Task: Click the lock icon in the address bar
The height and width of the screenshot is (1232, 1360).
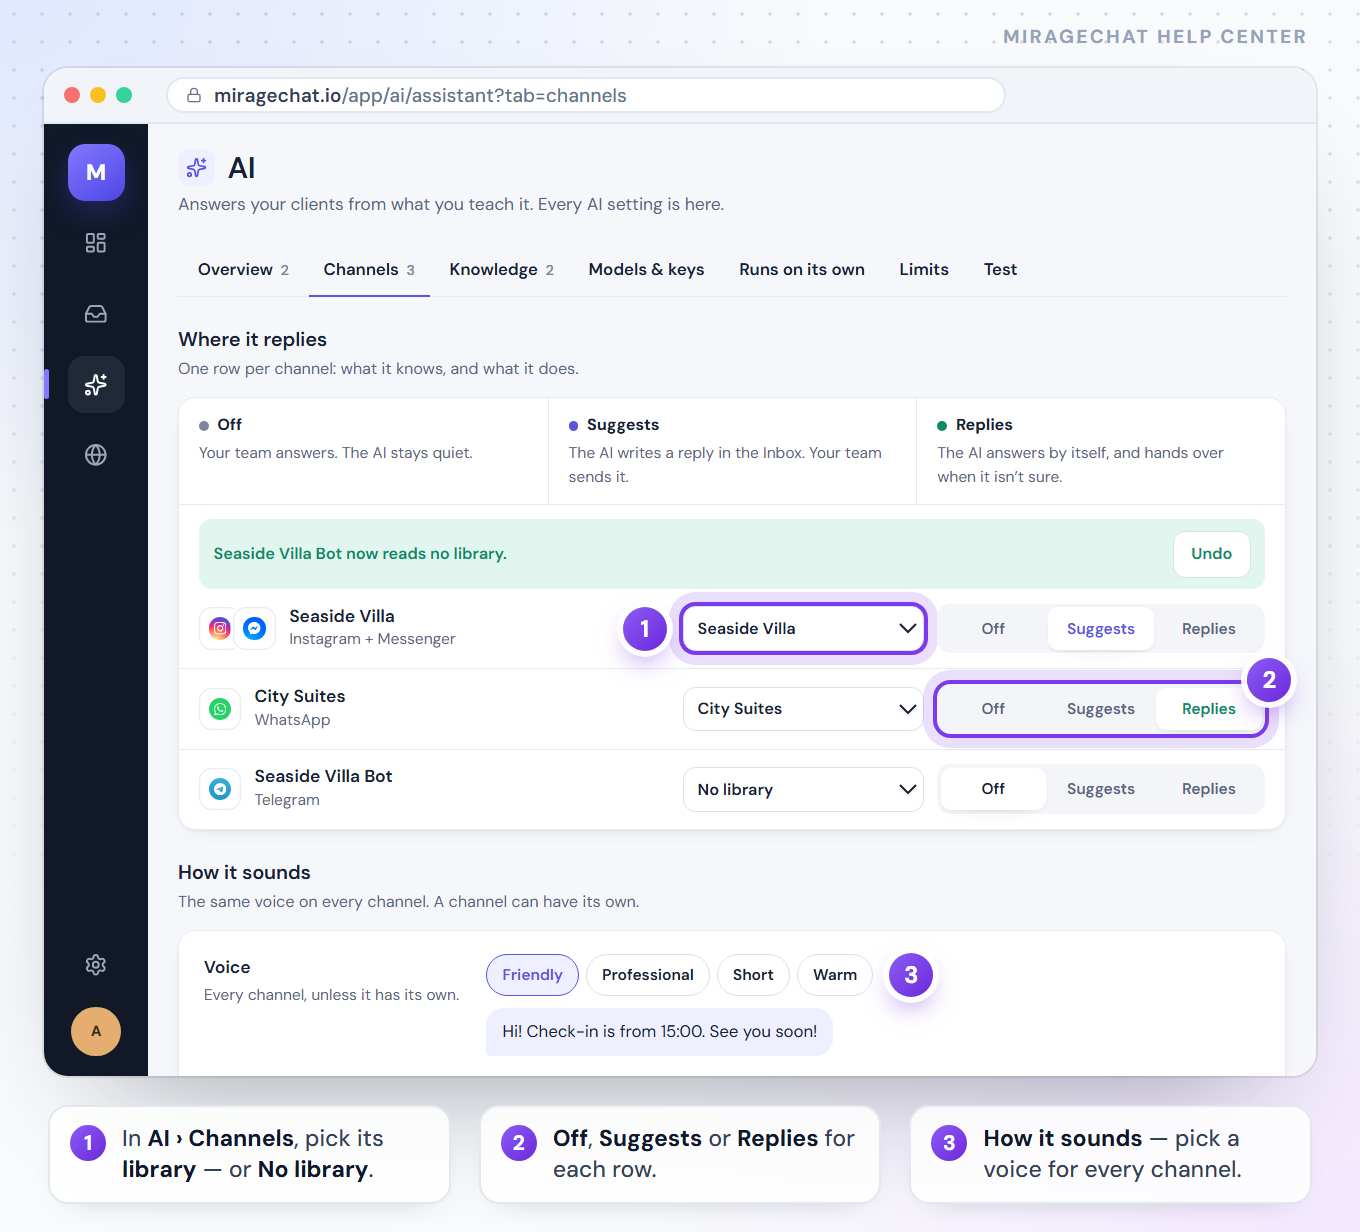Action: pos(194,95)
